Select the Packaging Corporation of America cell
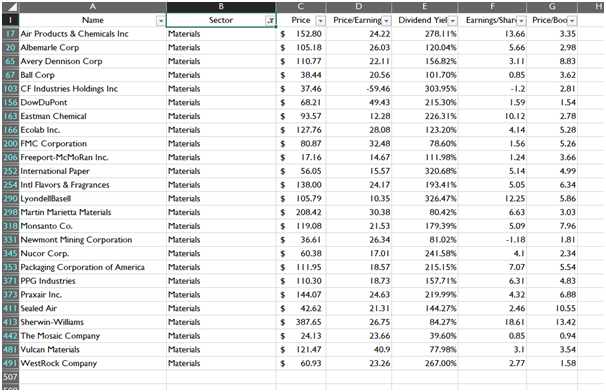Screen dimensions: 606x392 [93, 267]
